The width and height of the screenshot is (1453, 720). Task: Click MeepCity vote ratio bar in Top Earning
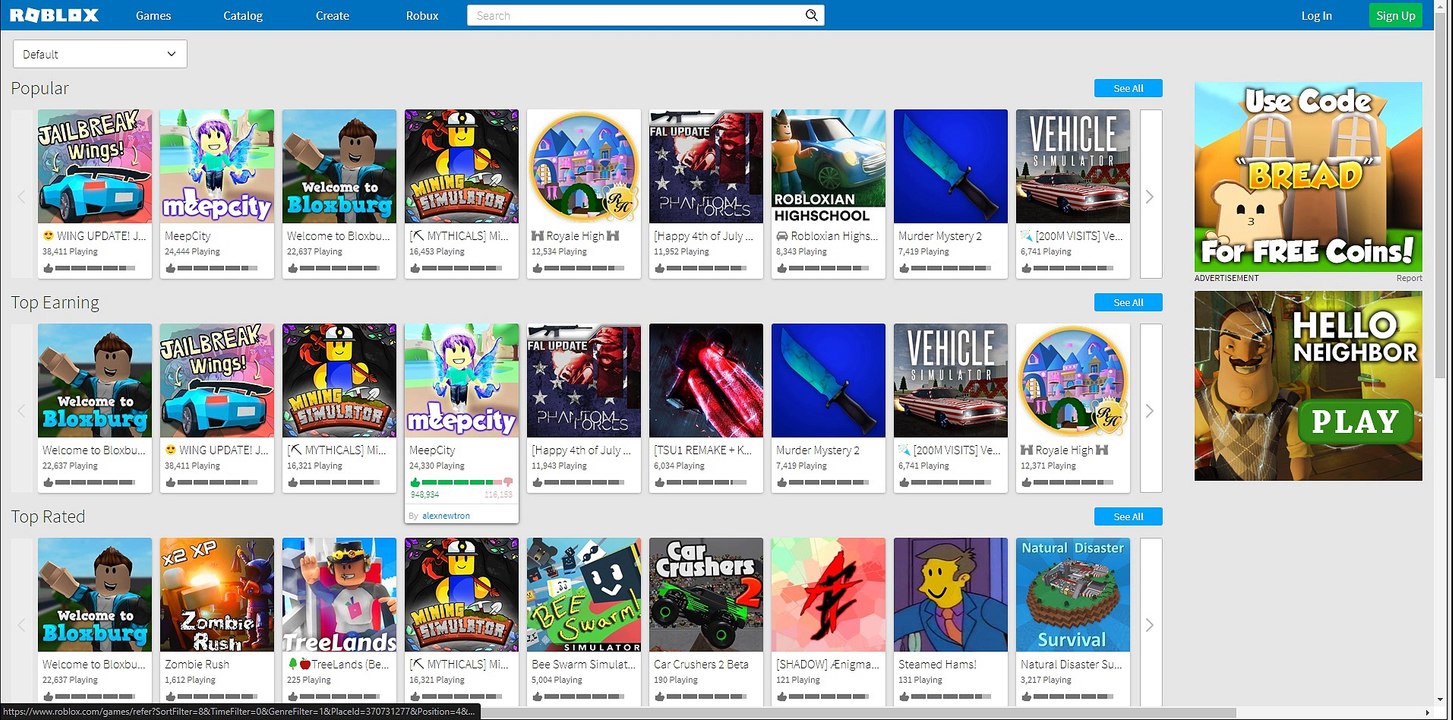coord(461,482)
